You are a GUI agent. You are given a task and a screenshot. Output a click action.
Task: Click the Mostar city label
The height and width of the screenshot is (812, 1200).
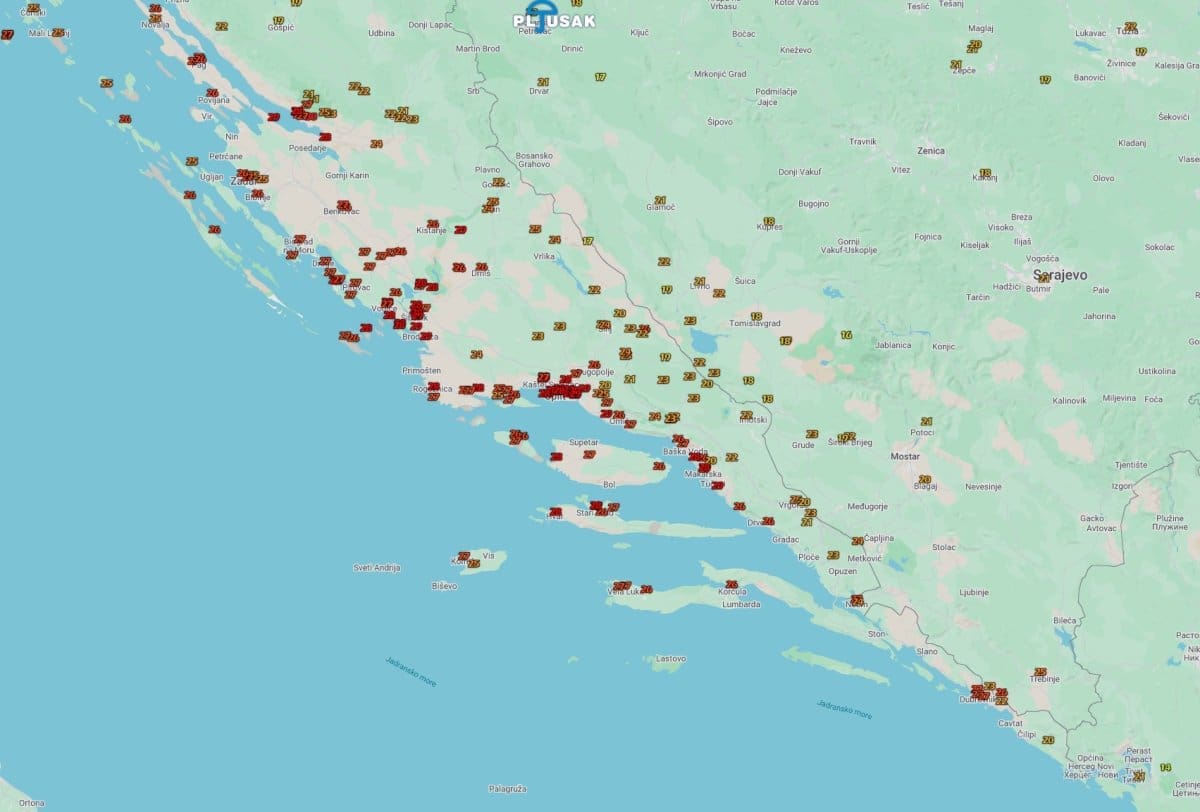904,456
